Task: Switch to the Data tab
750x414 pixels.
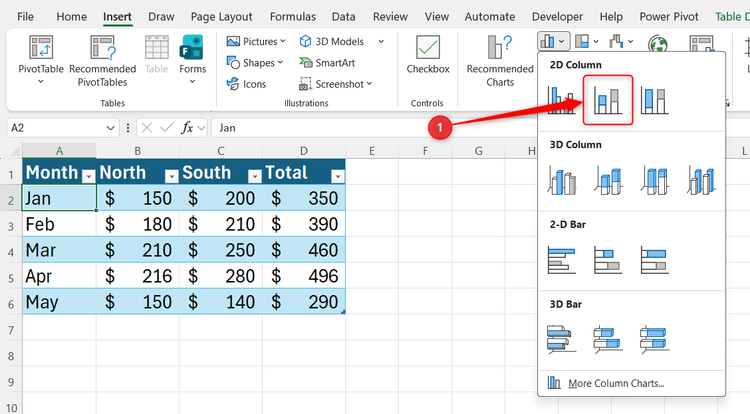Action: [x=343, y=17]
